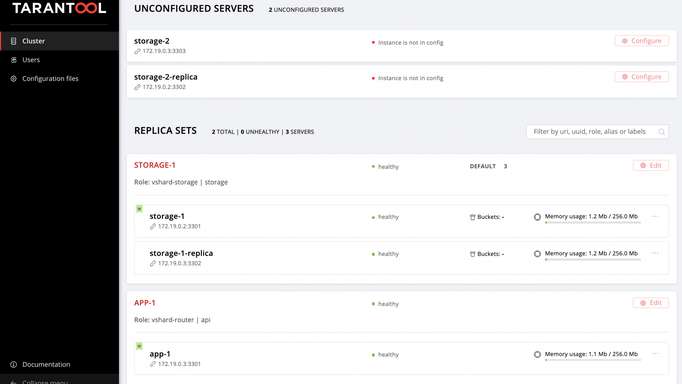Click the 'Role: vshard-storage | storage' text
The image size is (682, 384).
point(181,182)
